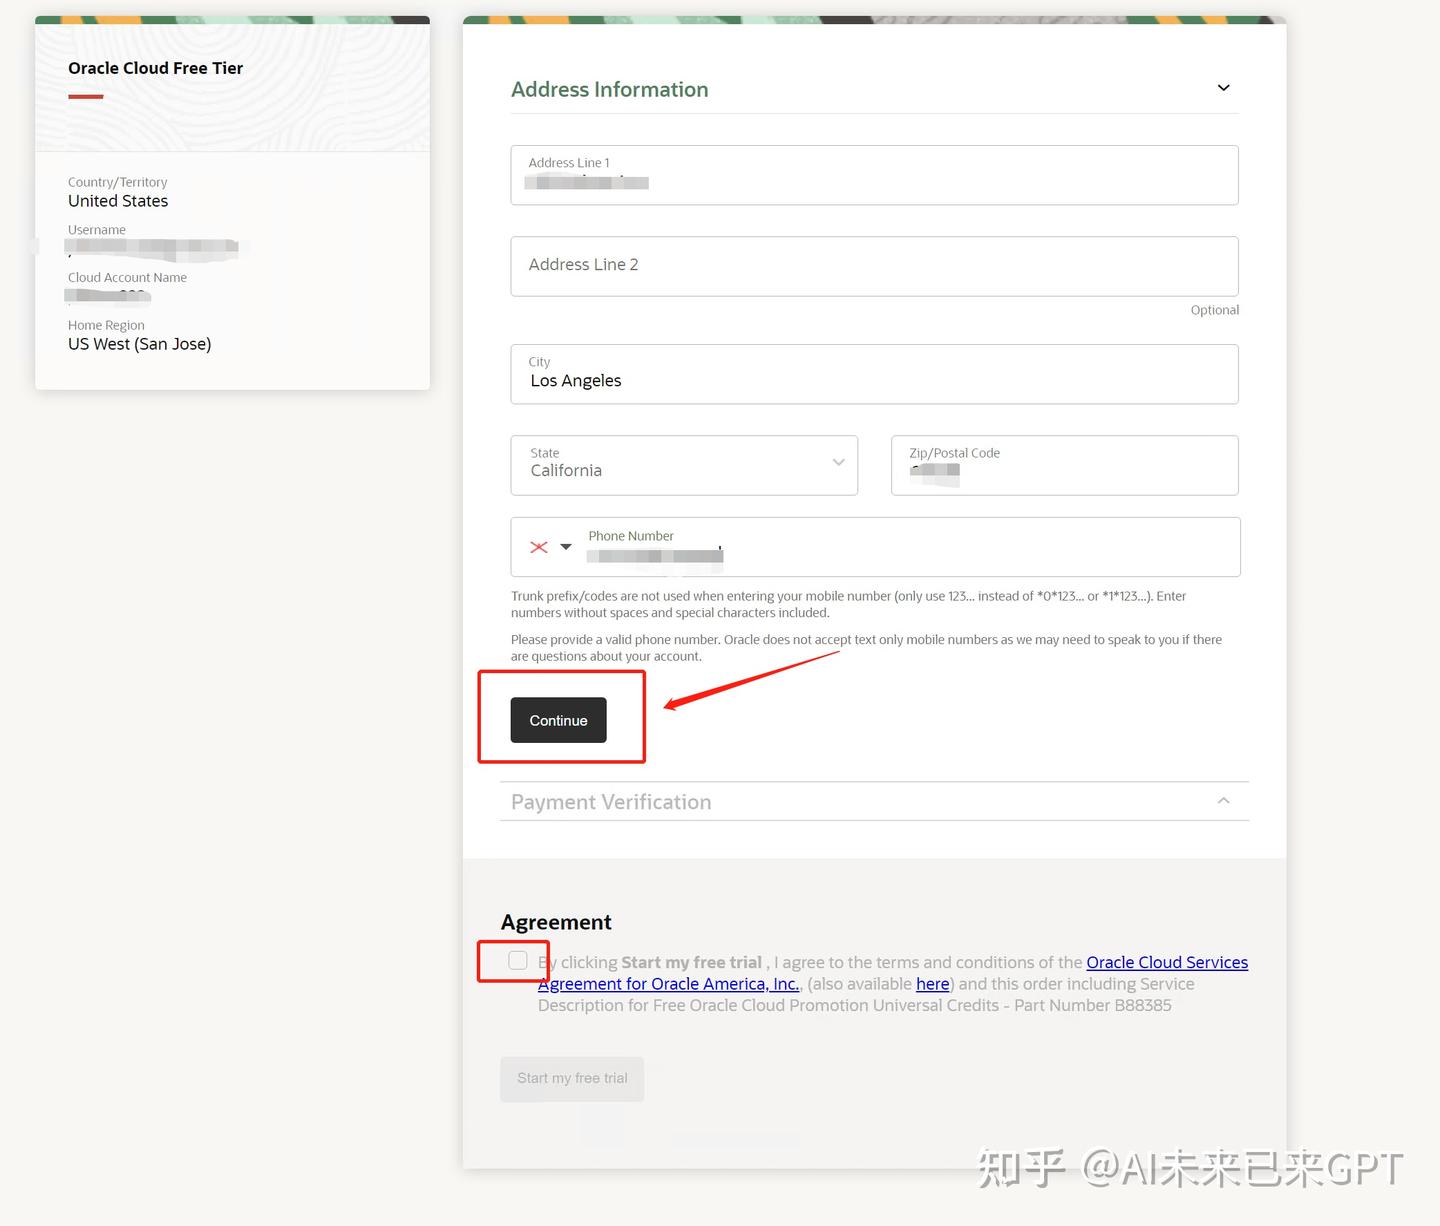This screenshot has height=1226, width=1440.
Task: Check the Agreement terms checkbox
Action: pos(518,960)
